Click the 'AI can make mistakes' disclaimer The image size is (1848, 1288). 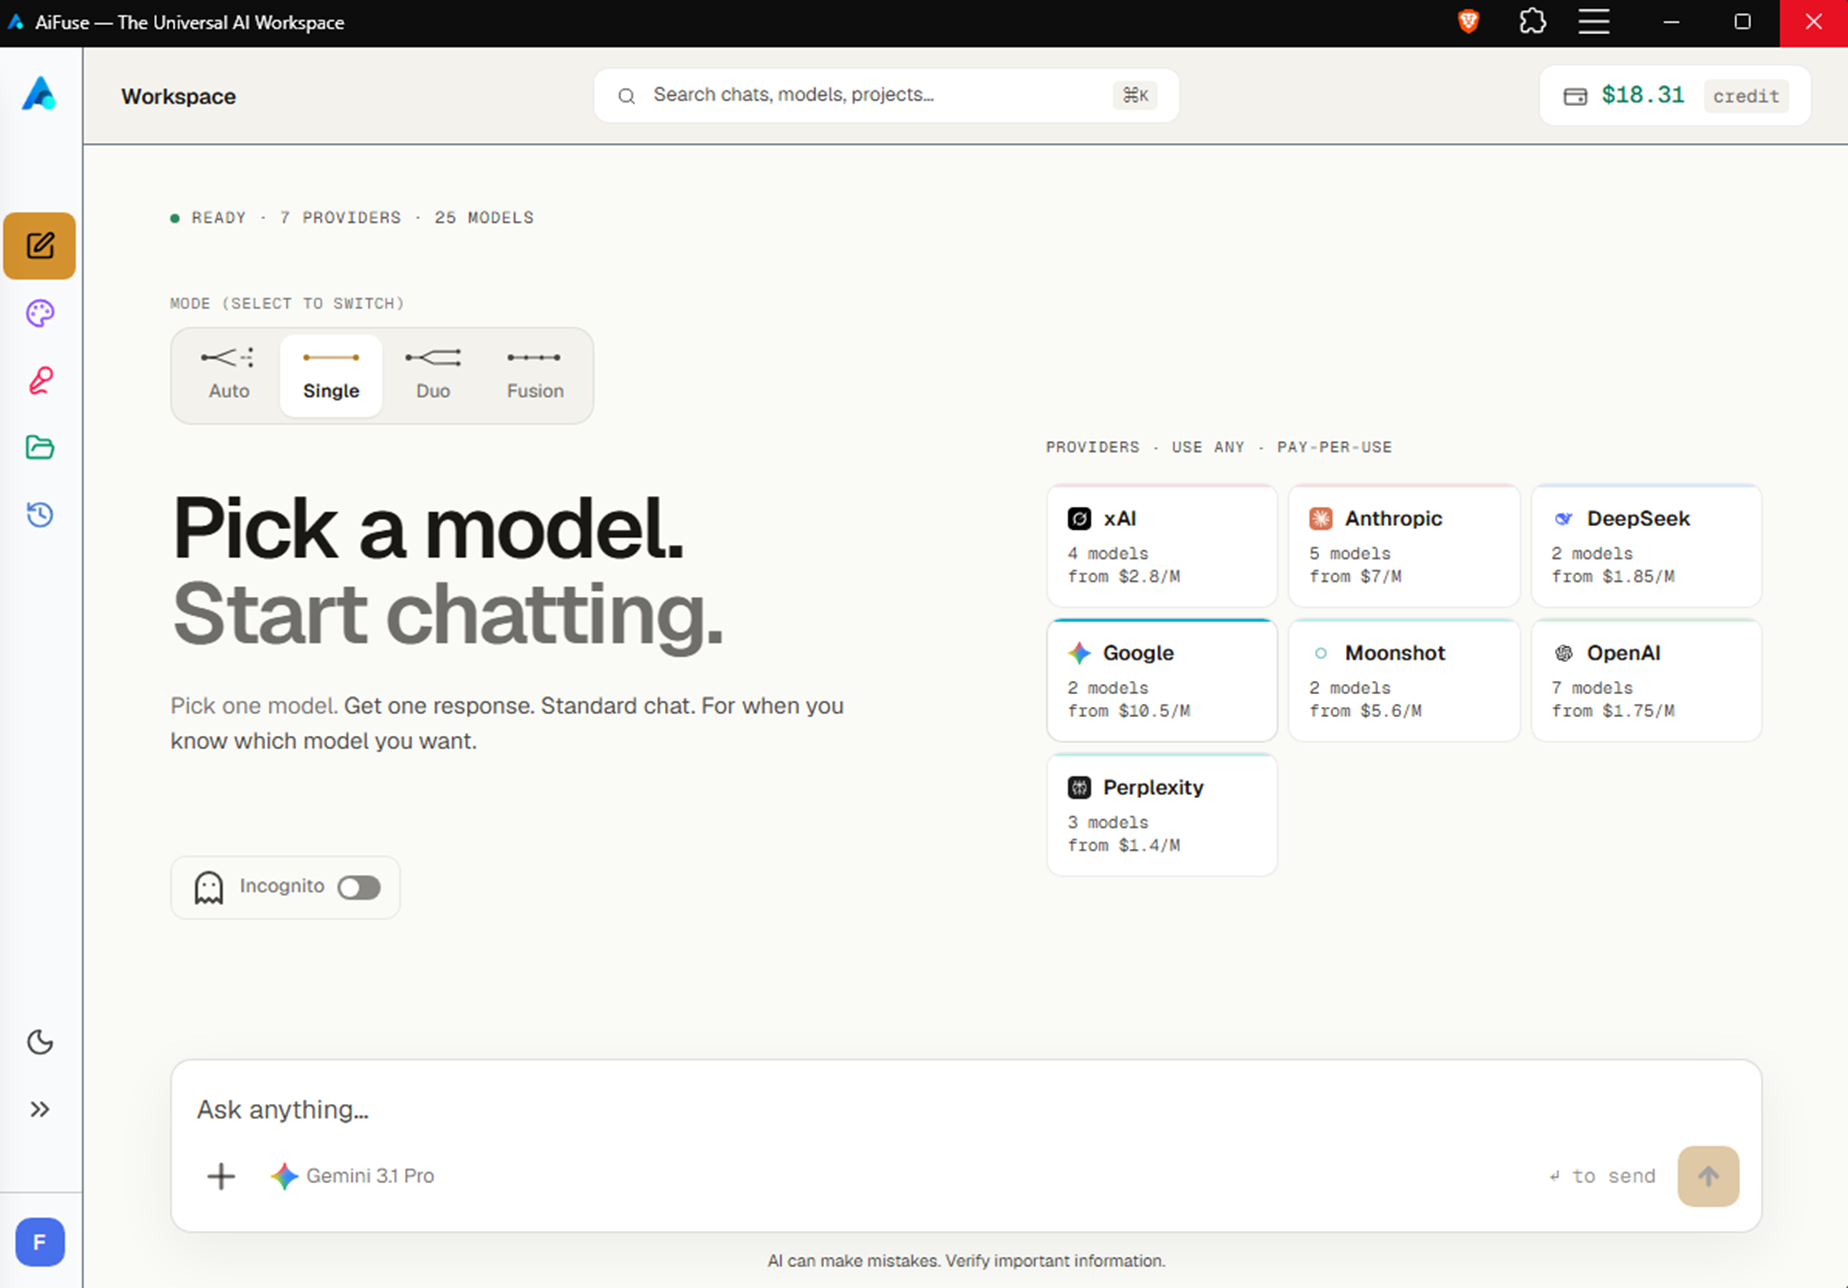966,1261
